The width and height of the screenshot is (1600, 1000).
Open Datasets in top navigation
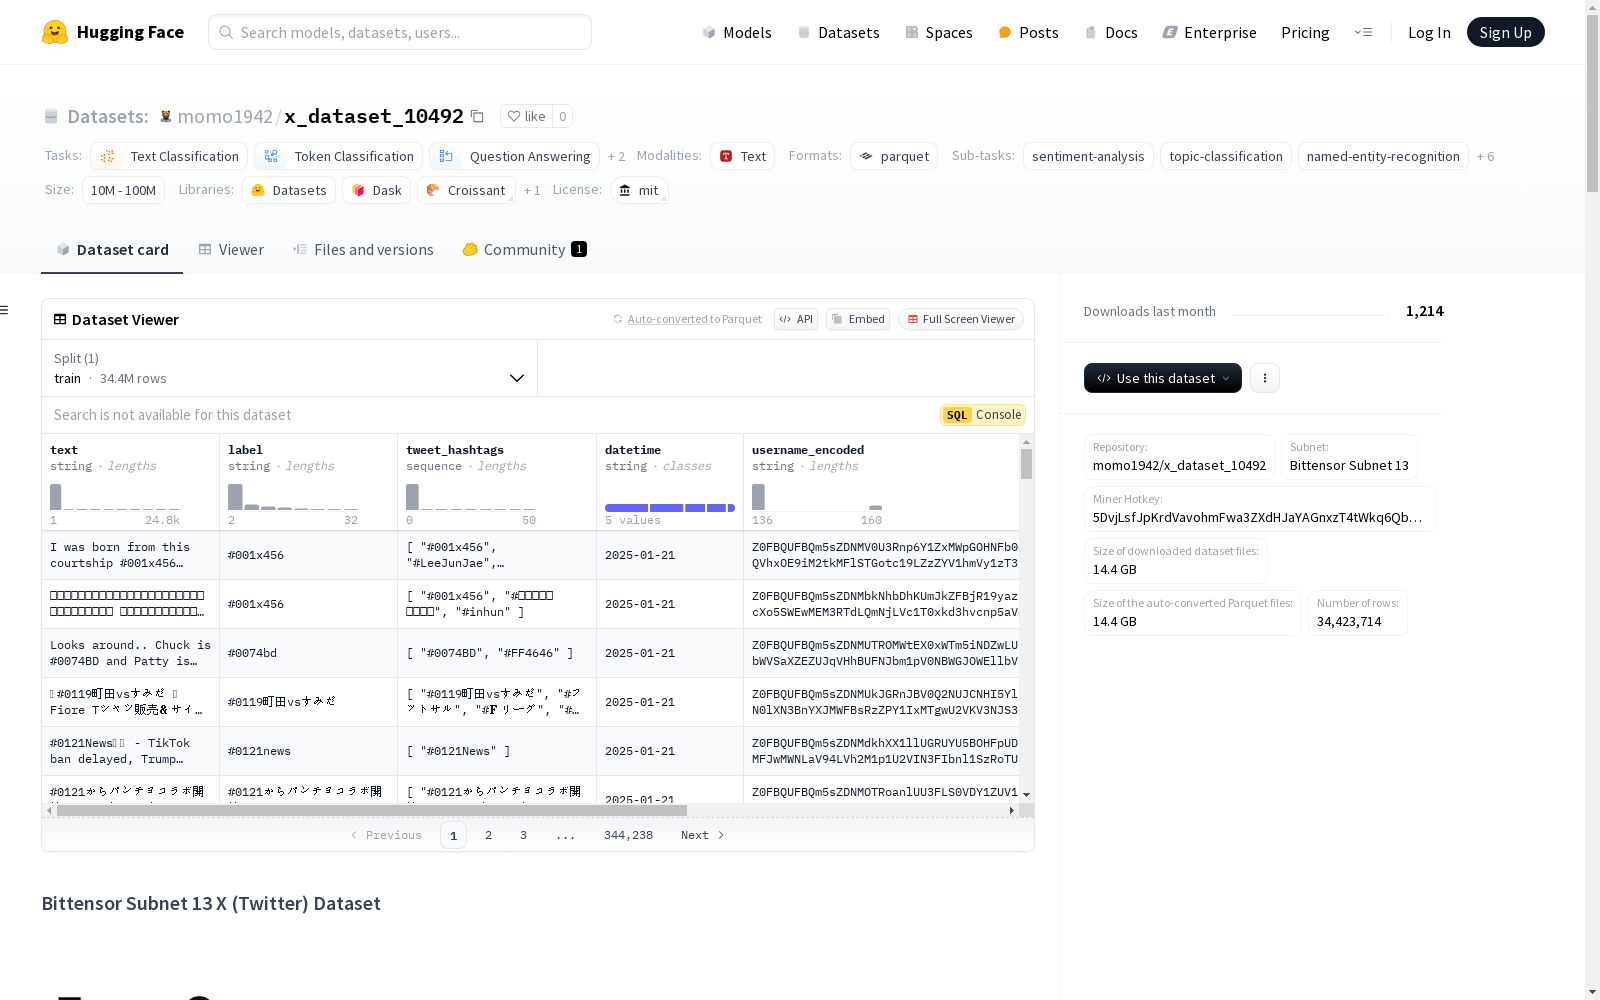pyautogui.click(x=838, y=32)
